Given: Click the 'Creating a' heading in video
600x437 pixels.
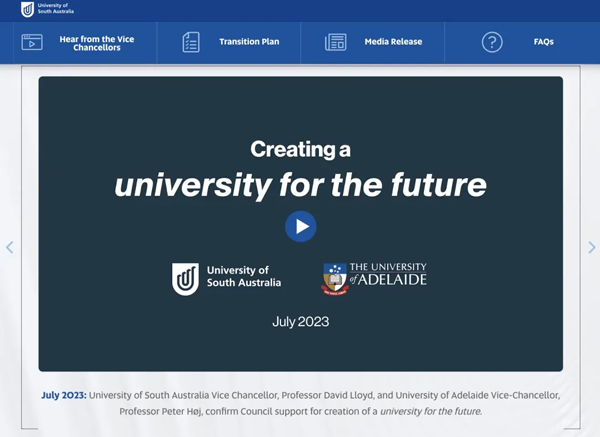Looking at the screenshot, I should (300, 150).
